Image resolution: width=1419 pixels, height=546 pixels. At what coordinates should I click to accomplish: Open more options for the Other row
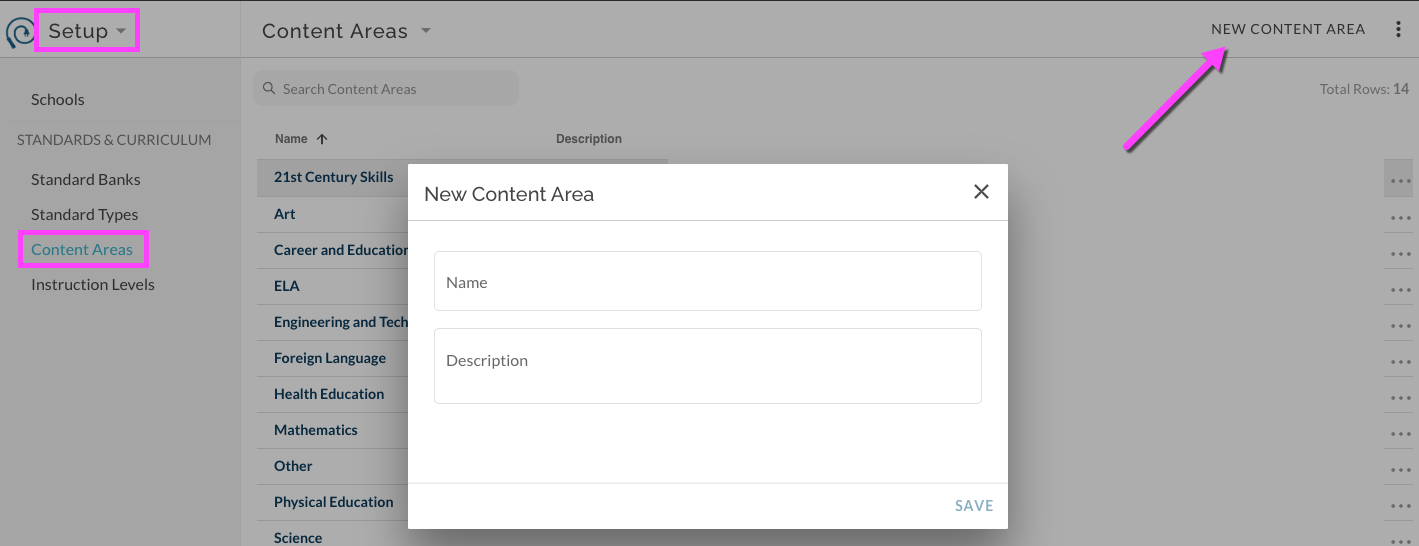(1400, 470)
